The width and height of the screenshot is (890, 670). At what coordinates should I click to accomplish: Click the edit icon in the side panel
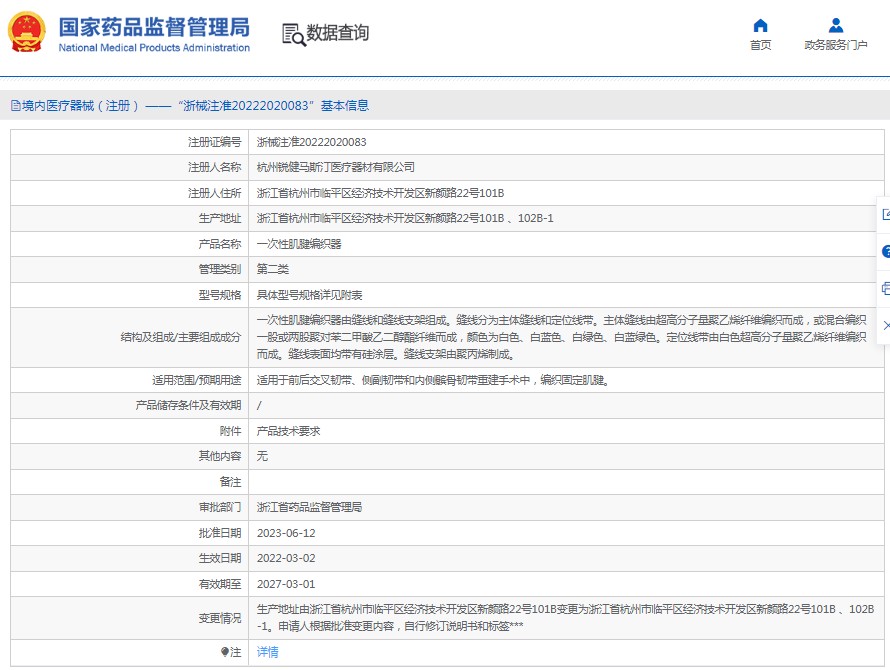(886, 214)
